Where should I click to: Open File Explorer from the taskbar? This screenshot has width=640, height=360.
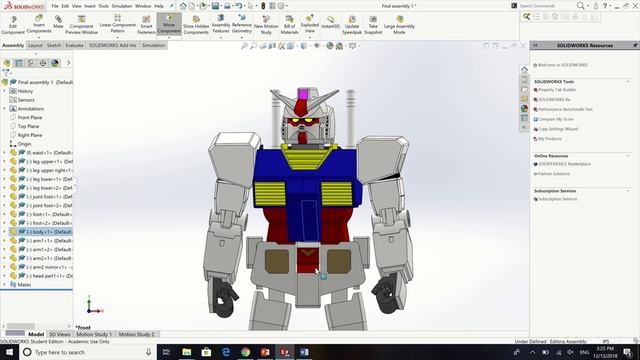click(x=187, y=352)
